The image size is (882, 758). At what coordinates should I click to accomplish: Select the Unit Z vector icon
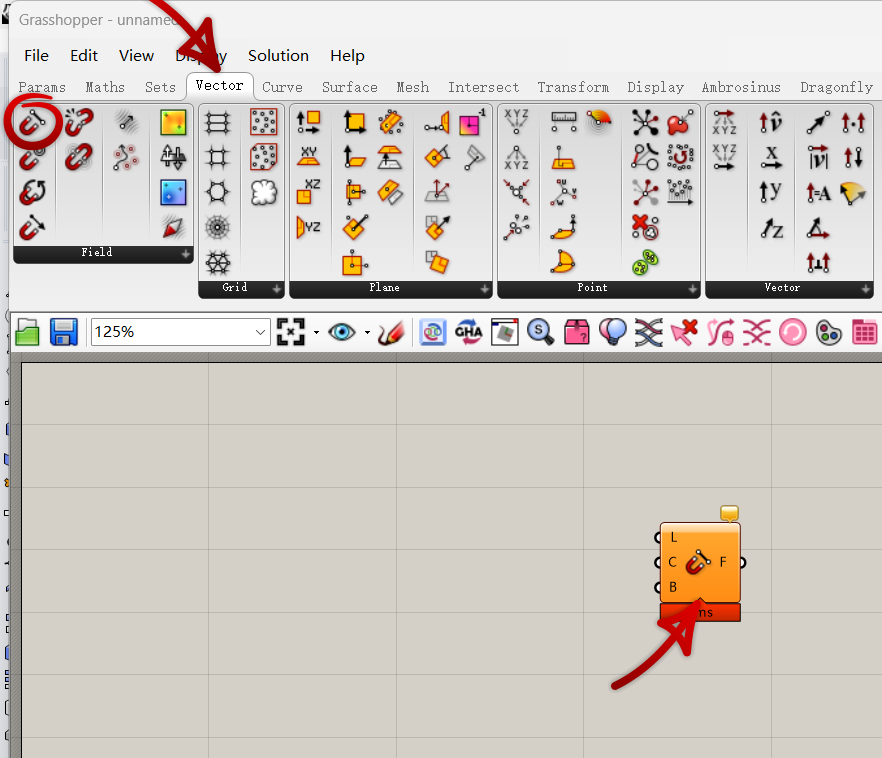[x=772, y=228]
